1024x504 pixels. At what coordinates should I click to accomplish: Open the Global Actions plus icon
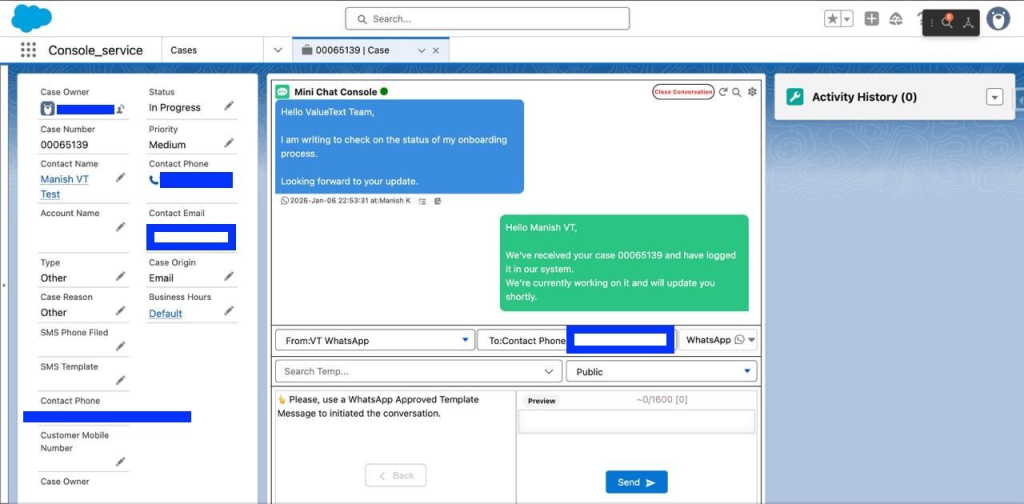871,19
